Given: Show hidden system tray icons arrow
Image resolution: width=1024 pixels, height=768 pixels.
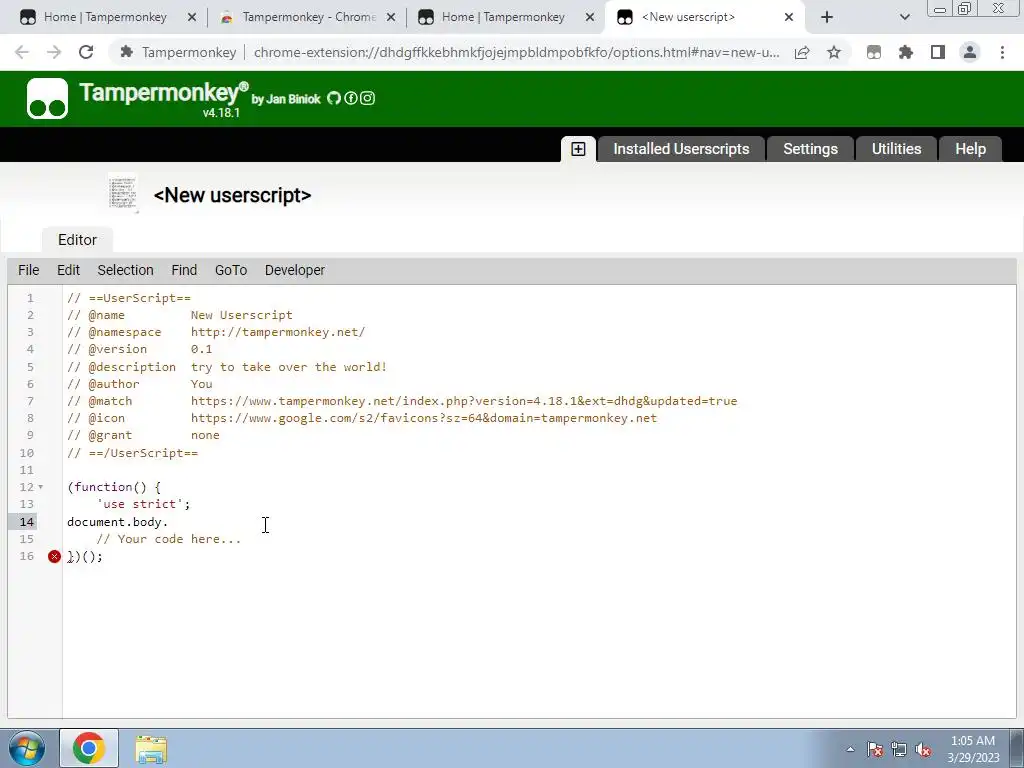Looking at the screenshot, I should point(850,749).
